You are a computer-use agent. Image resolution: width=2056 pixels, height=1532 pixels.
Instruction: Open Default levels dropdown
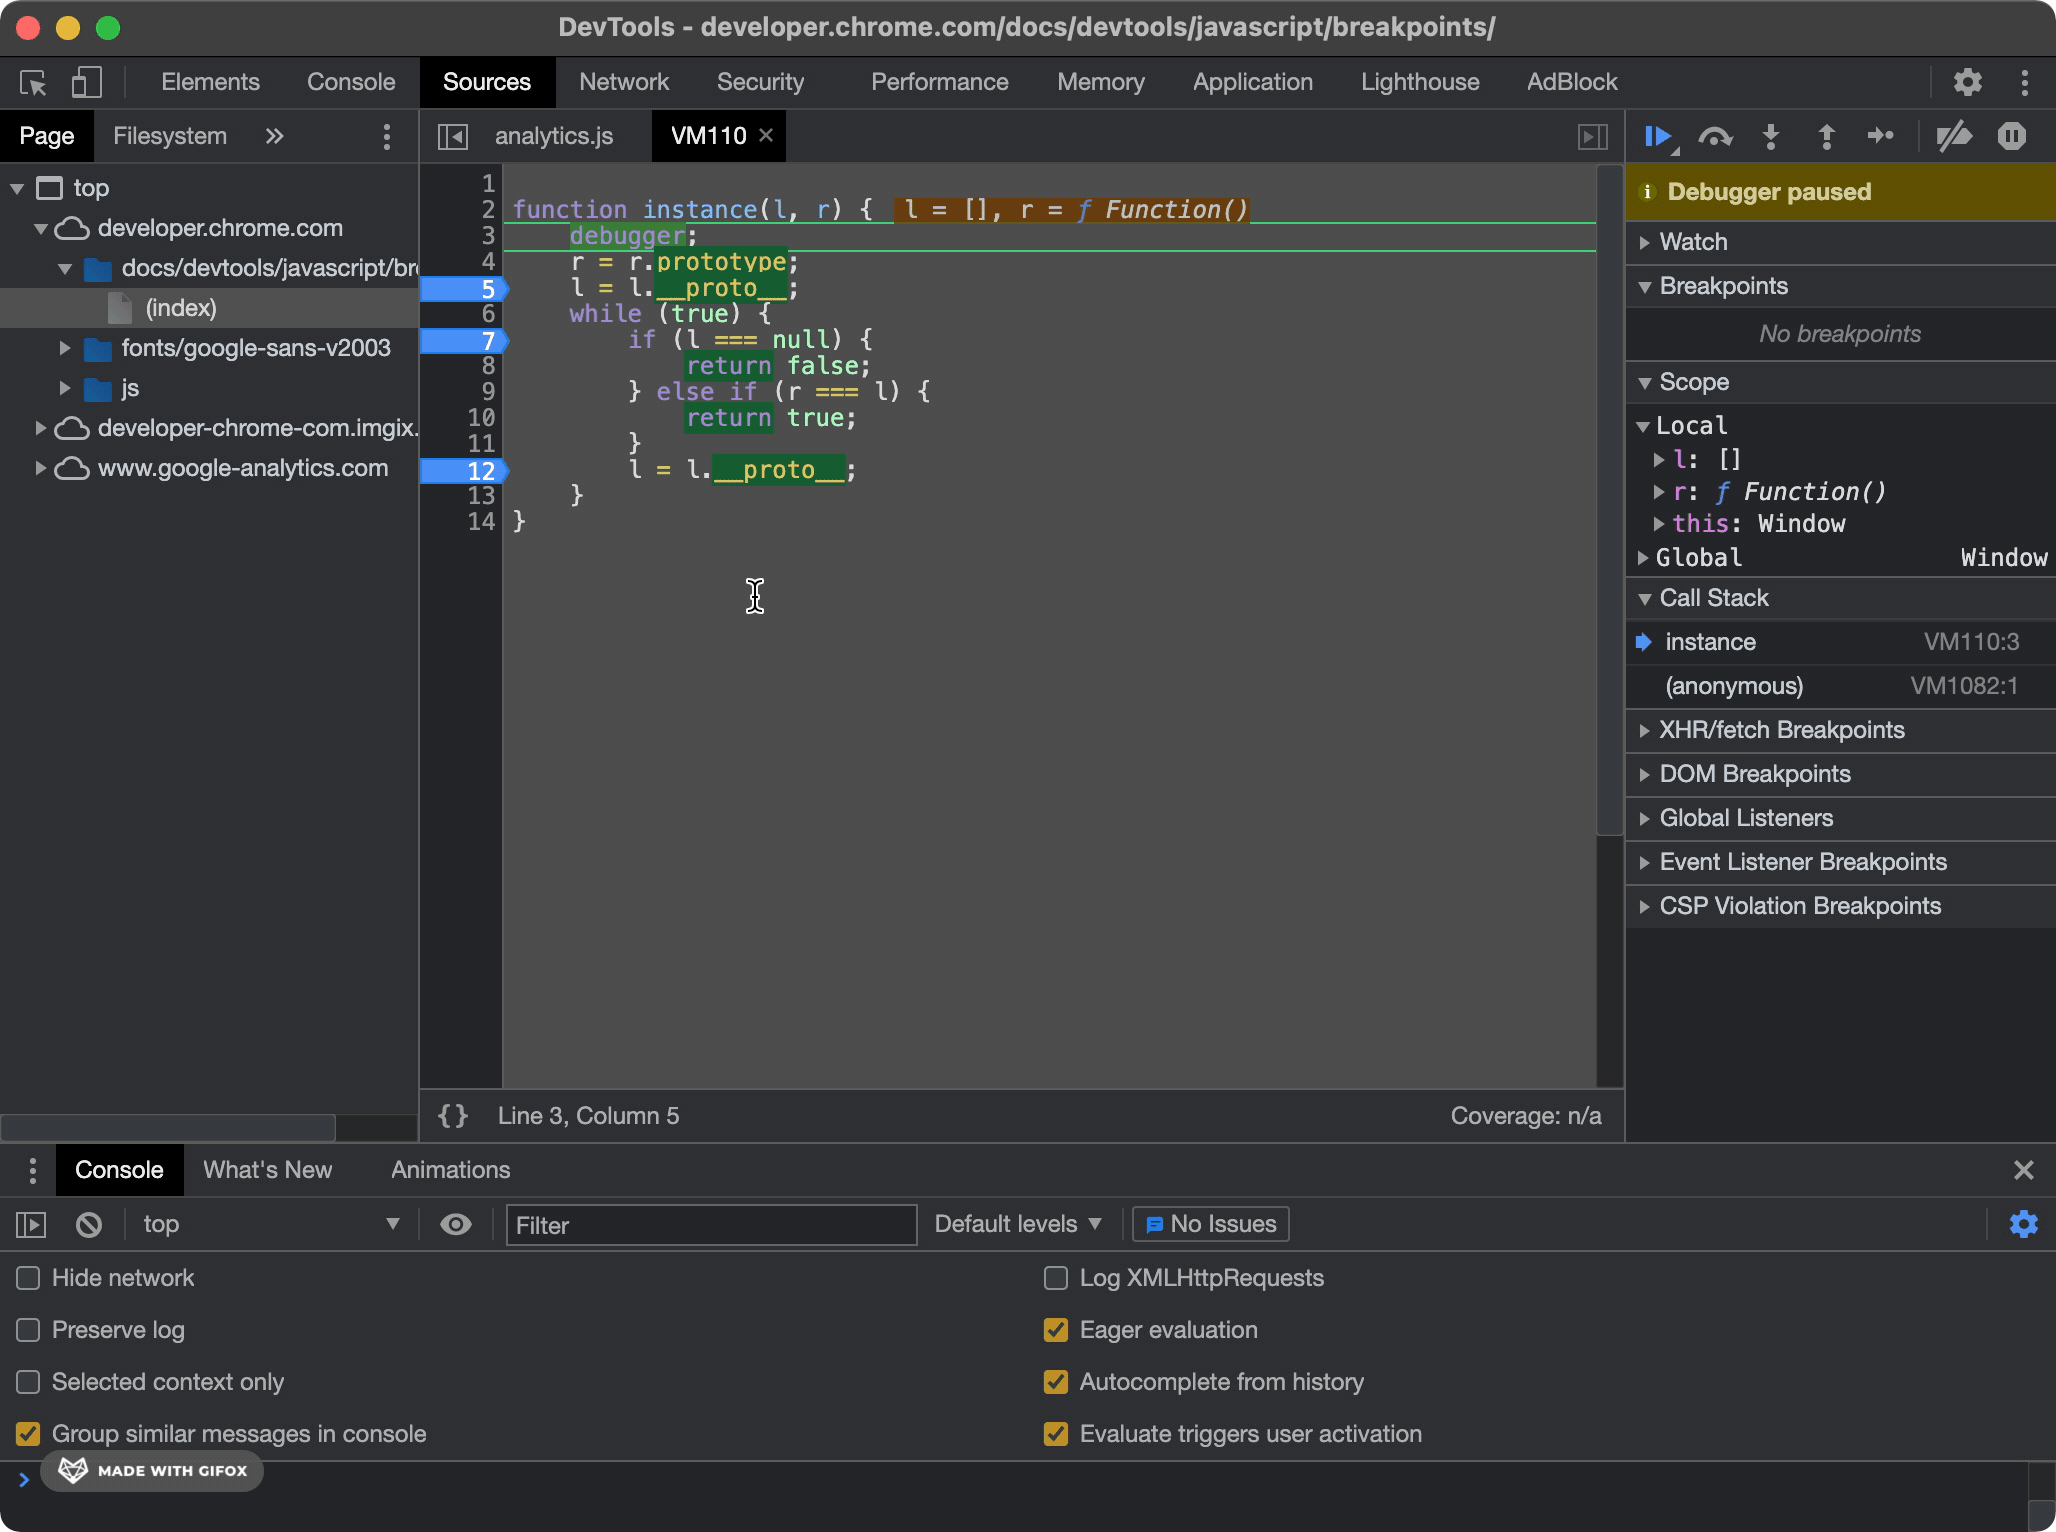coord(1017,1224)
